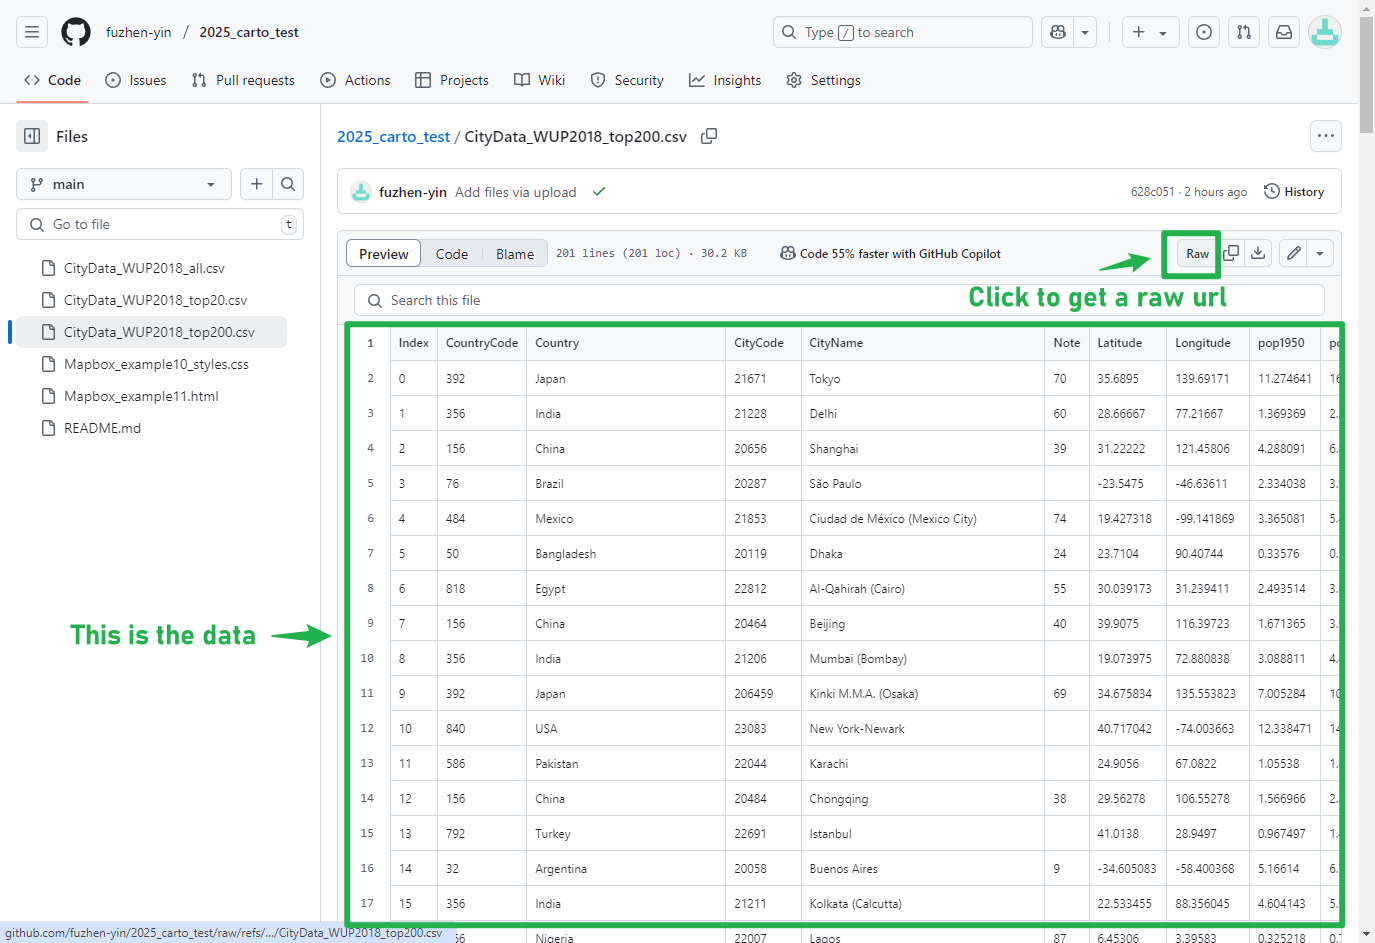Image resolution: width=1375 pixels, height=943 pixels.
Task: Open the Actions tab
Action: click(x=355, y=80)
